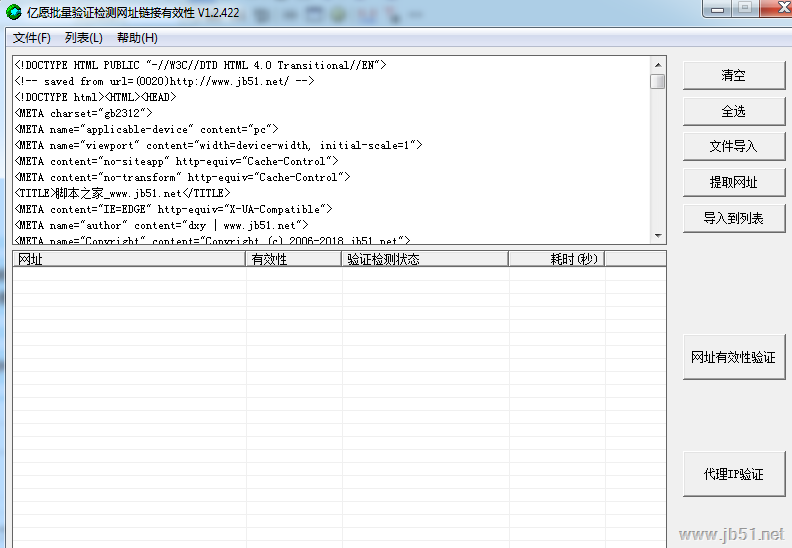Viewport: 792px width, 548px height.
Task: Click the TITLE 脚本之家 line in text box
Action: [122, 193]
